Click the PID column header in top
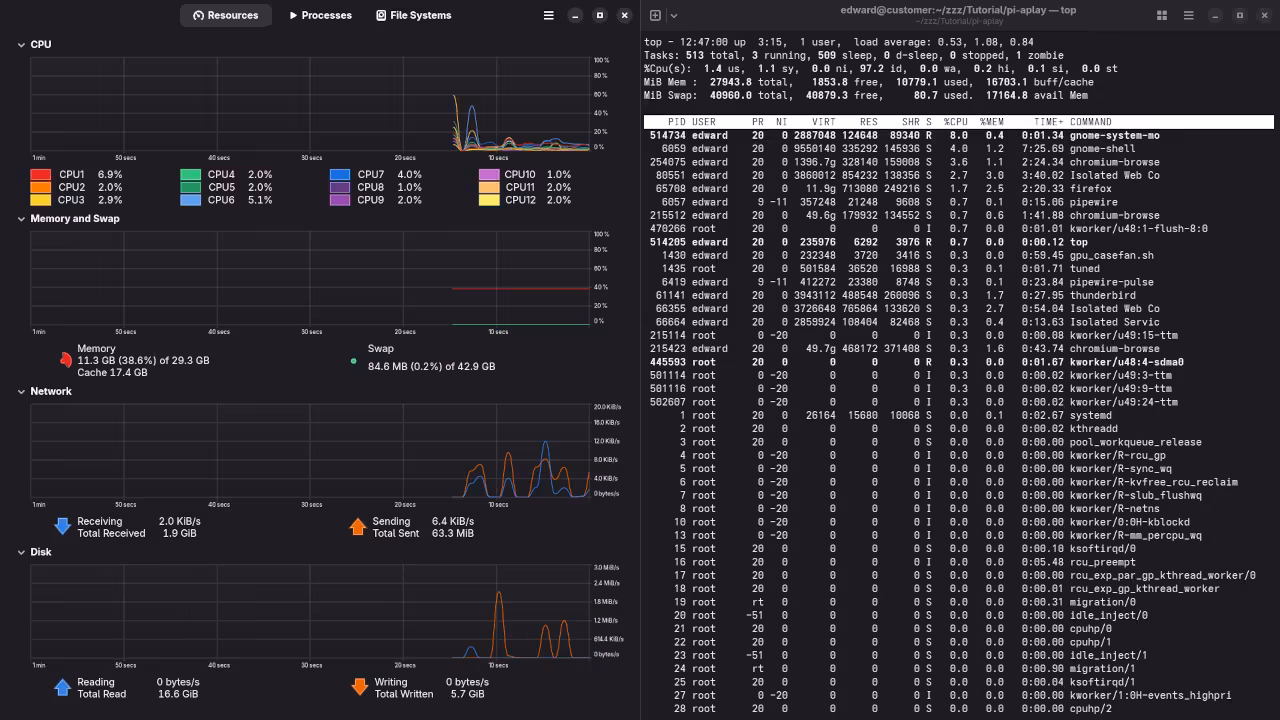 click(x=677, y=122)
